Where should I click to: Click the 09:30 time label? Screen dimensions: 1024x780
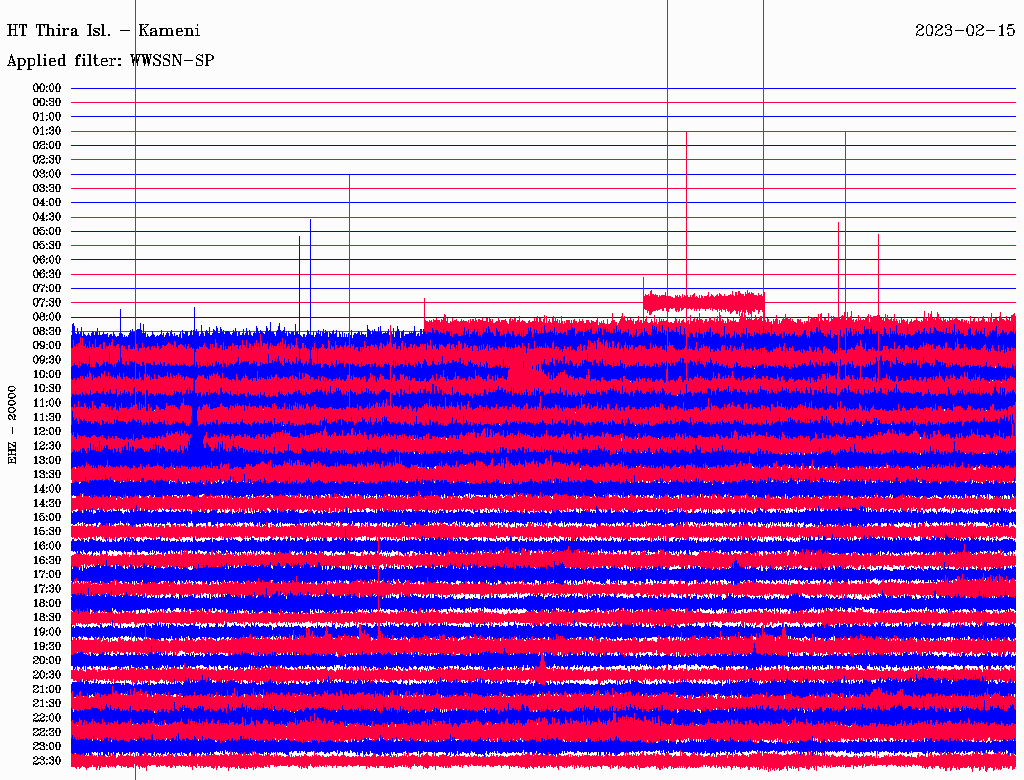coord(47,360)
